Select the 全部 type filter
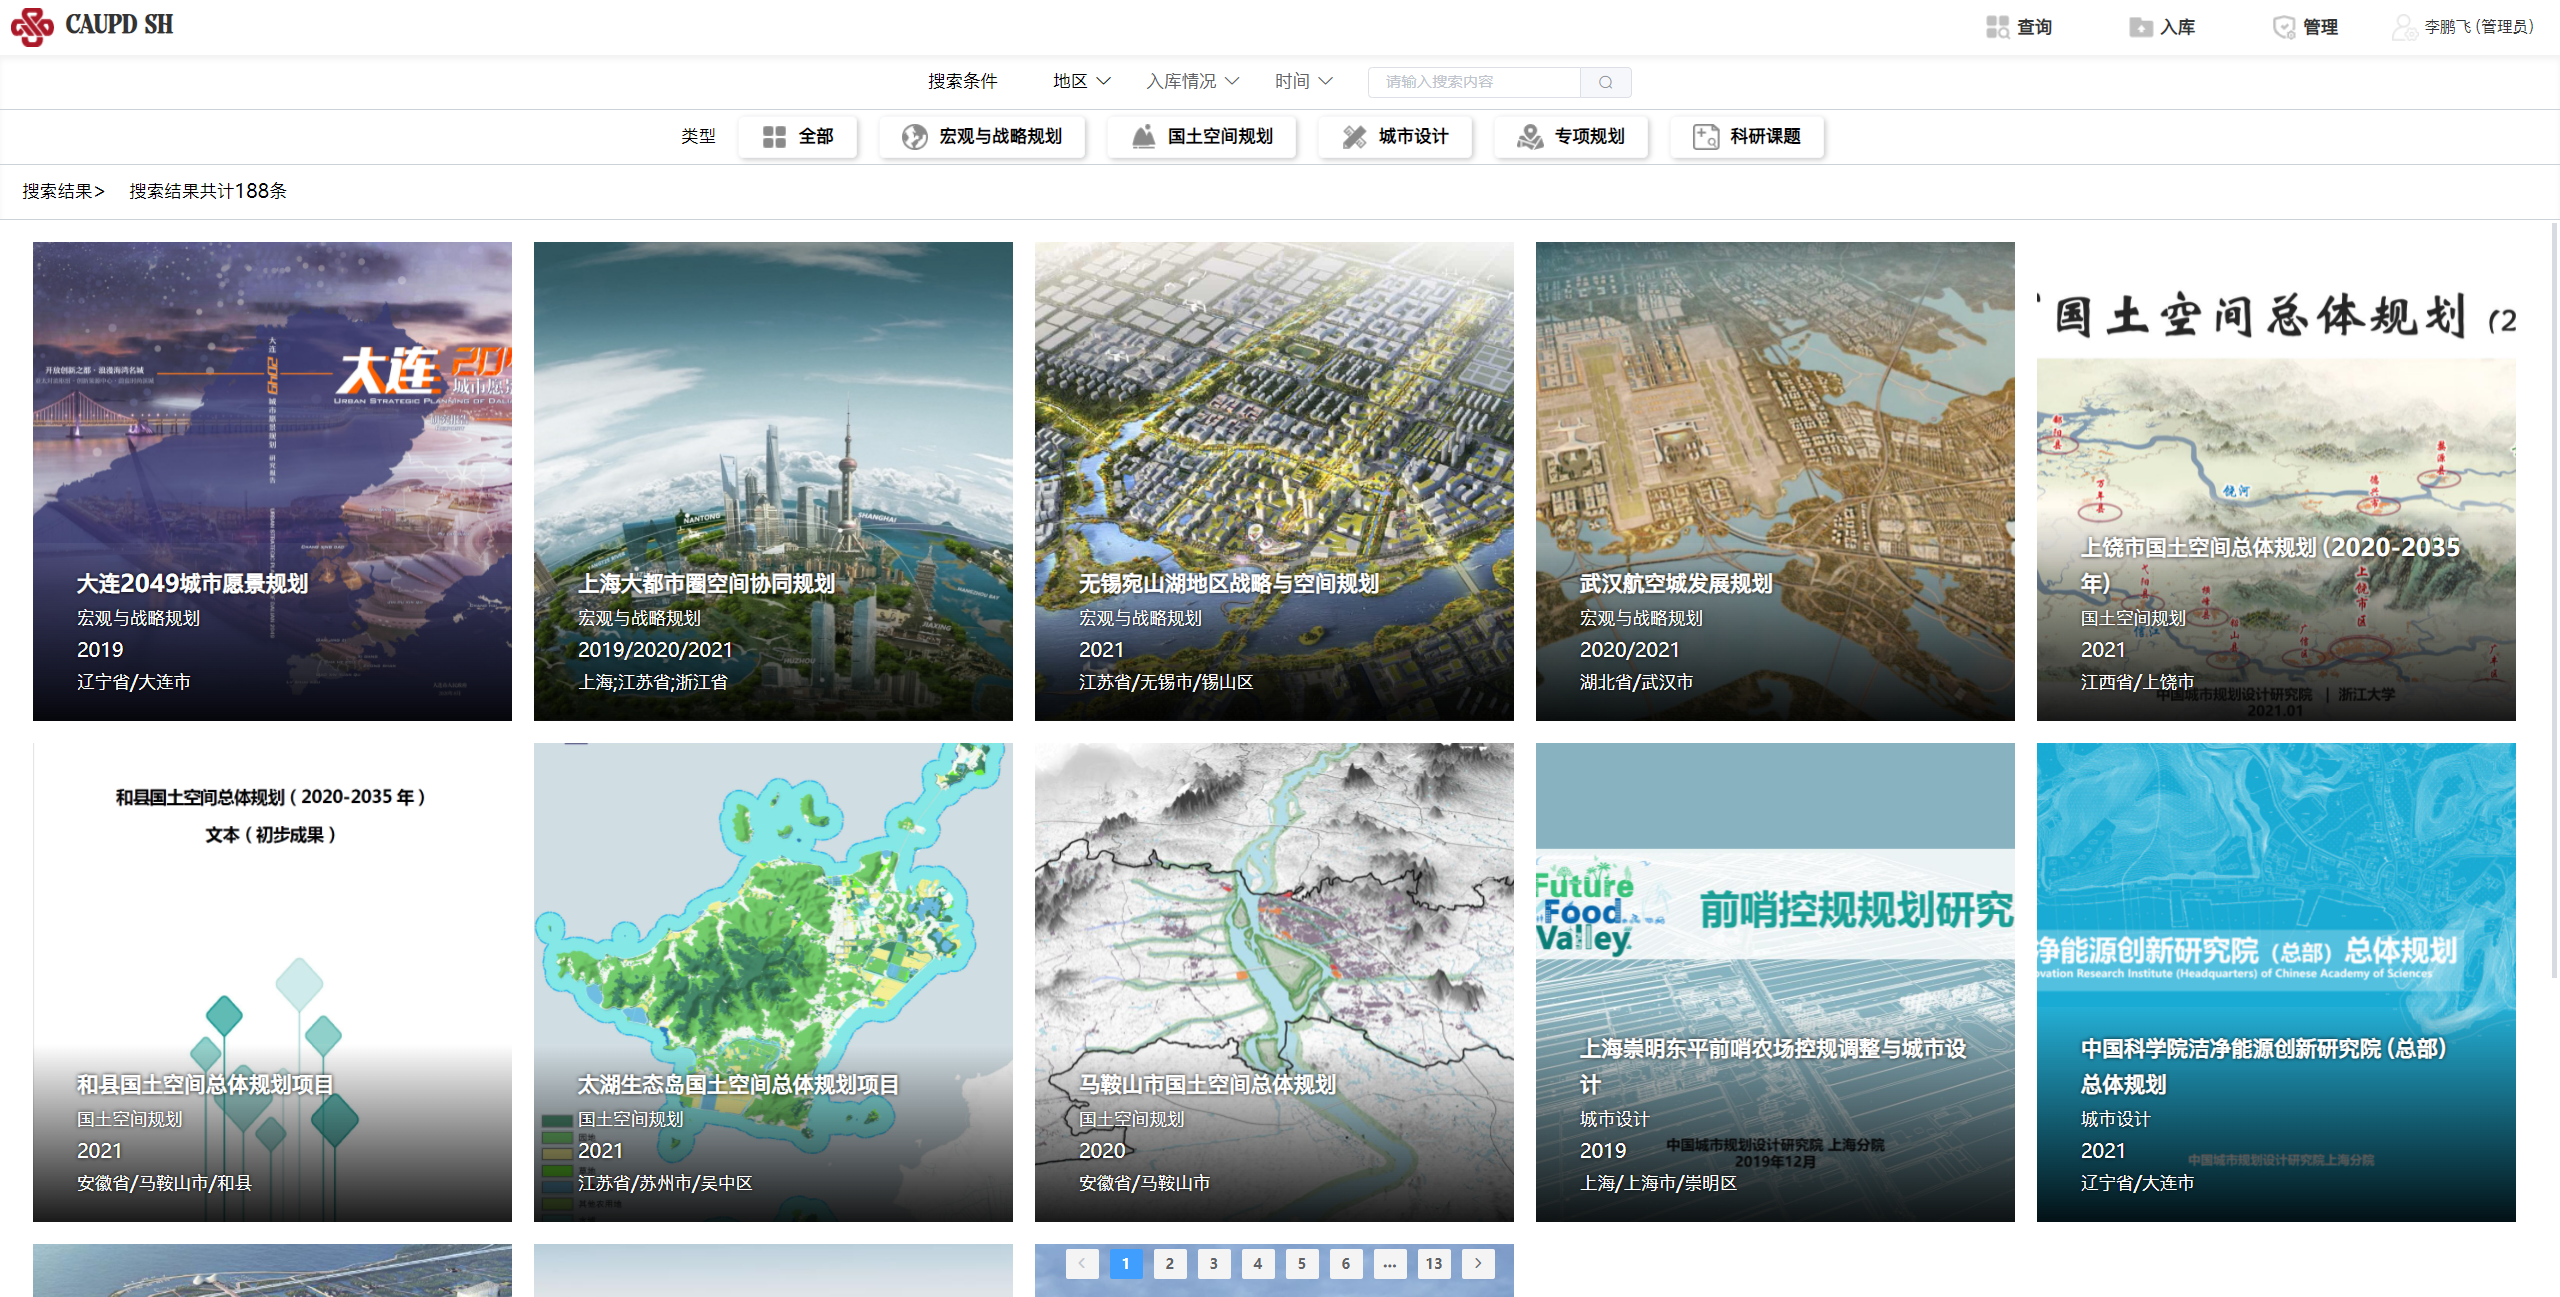 tap(798, 137)
